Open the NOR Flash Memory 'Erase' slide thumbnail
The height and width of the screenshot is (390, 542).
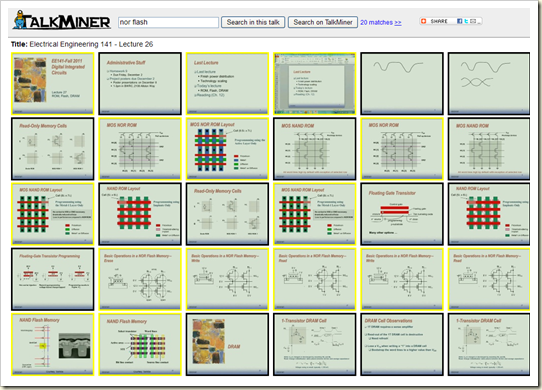140,279
